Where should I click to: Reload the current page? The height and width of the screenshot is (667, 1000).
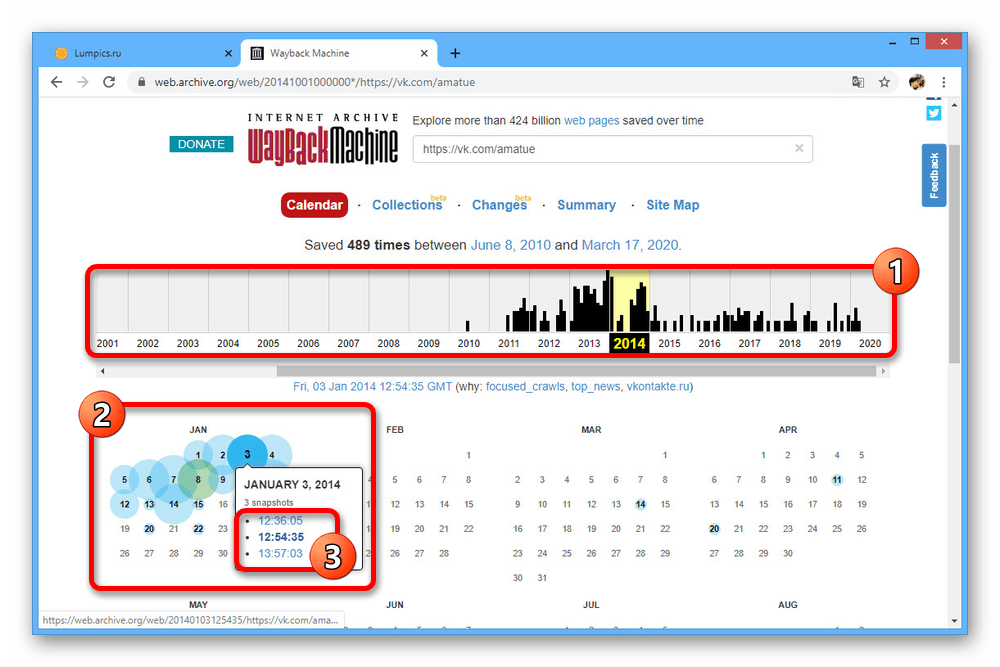[109, 82]
